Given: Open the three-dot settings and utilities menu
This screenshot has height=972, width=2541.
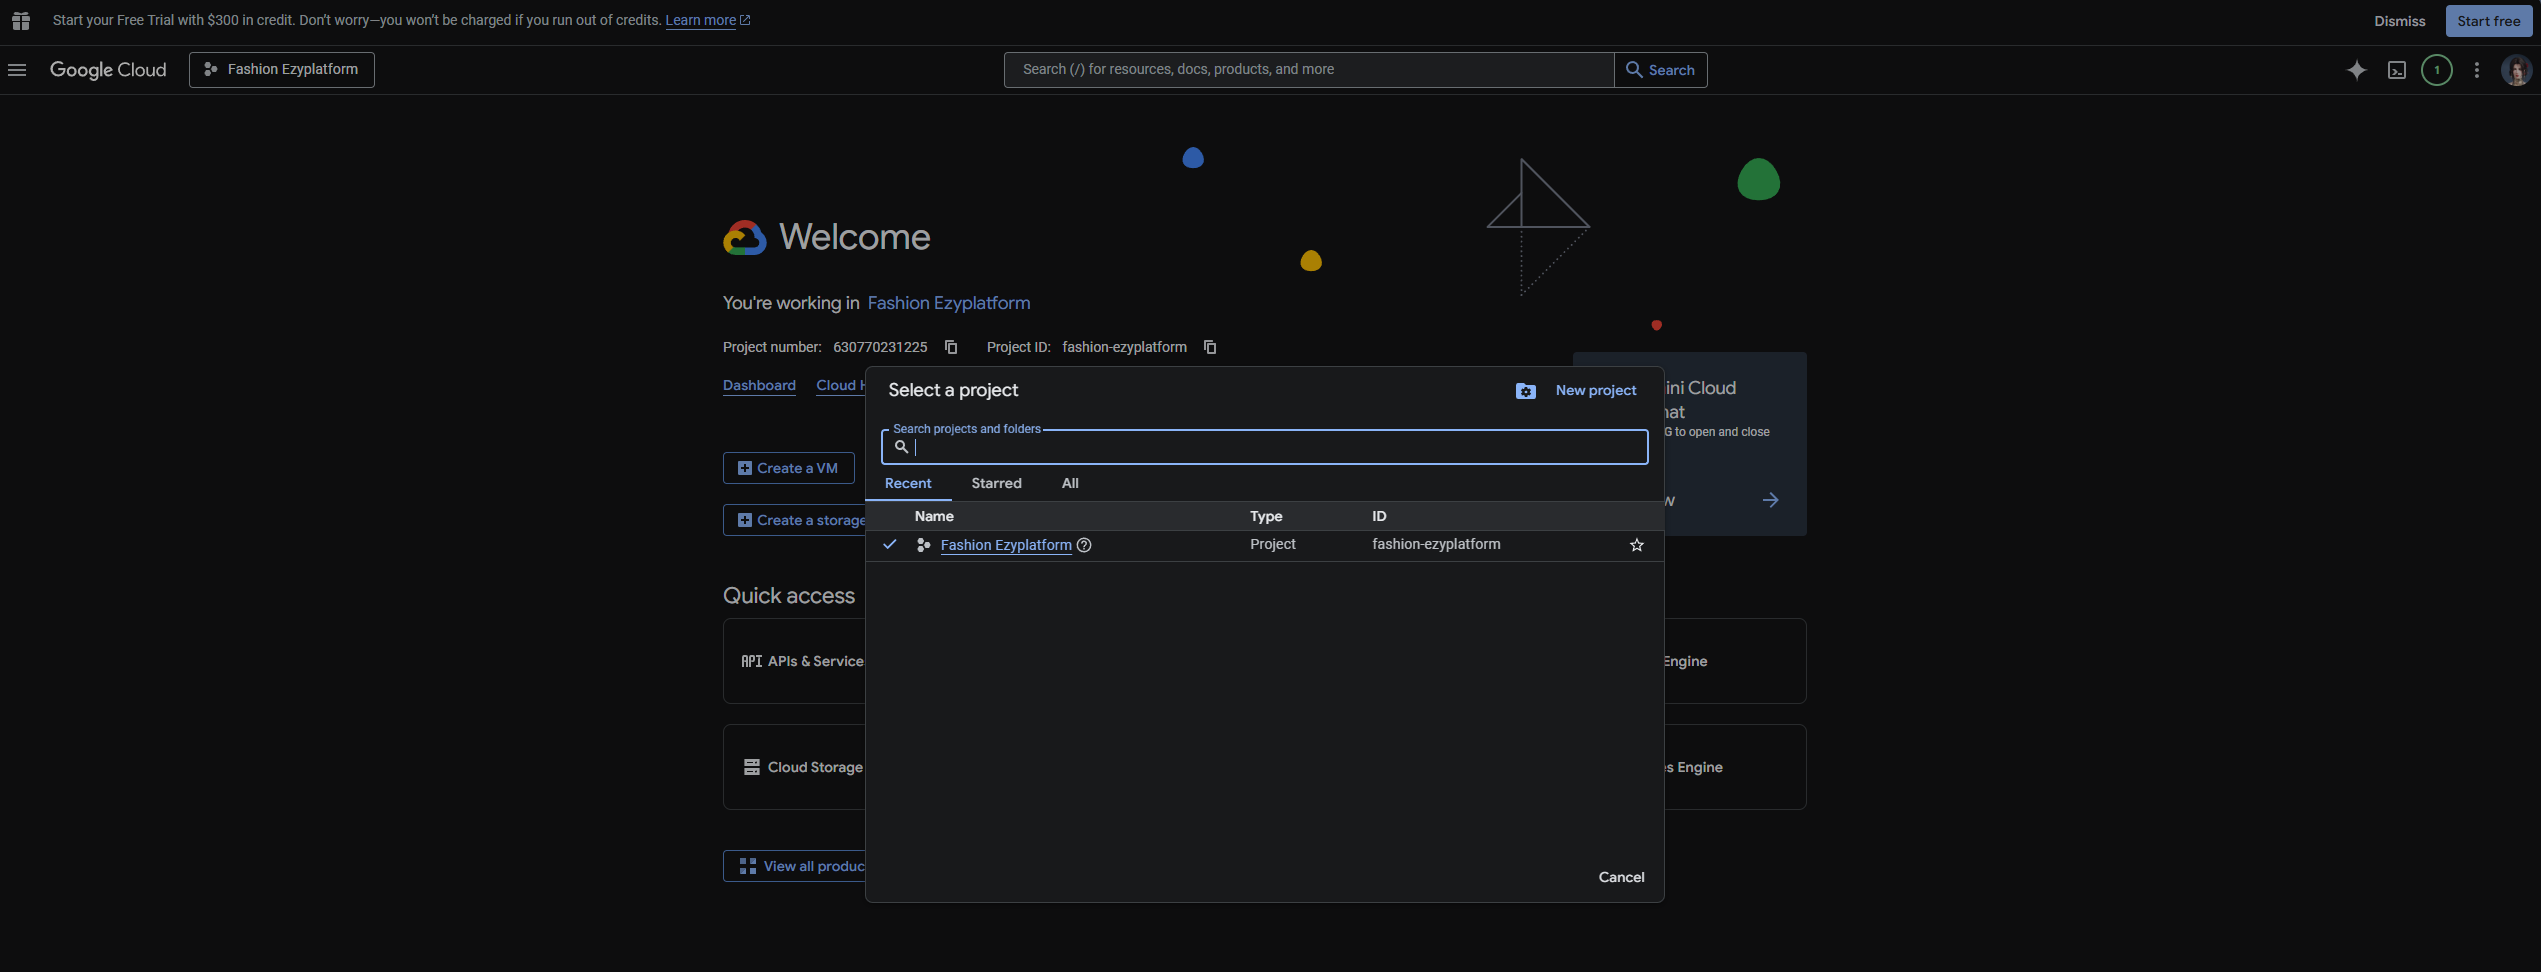Looking at the screenshot, I should coord(2477,70).
